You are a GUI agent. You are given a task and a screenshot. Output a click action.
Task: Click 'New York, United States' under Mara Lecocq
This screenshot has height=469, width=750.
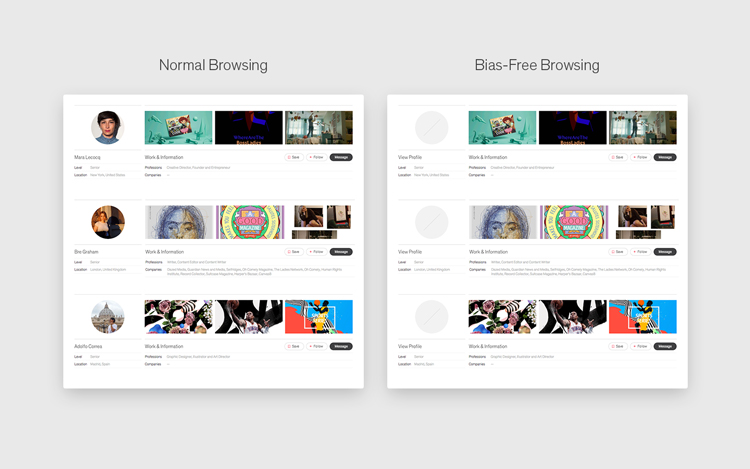(x=108, y=175)
